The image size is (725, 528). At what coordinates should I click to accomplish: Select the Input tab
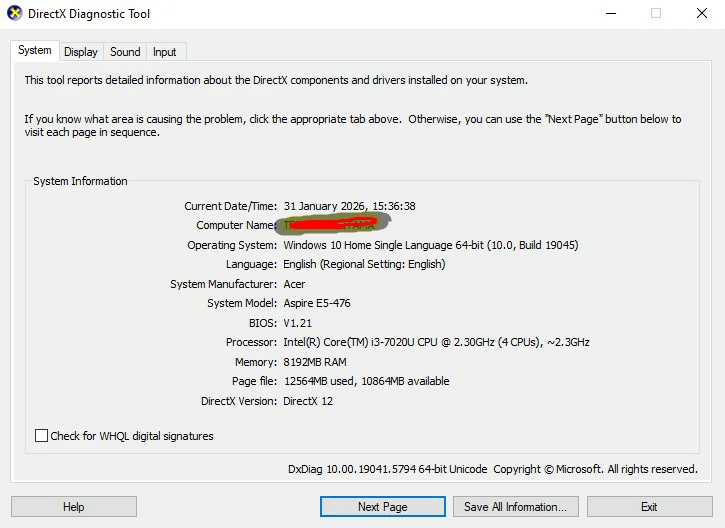coord(165,52)
